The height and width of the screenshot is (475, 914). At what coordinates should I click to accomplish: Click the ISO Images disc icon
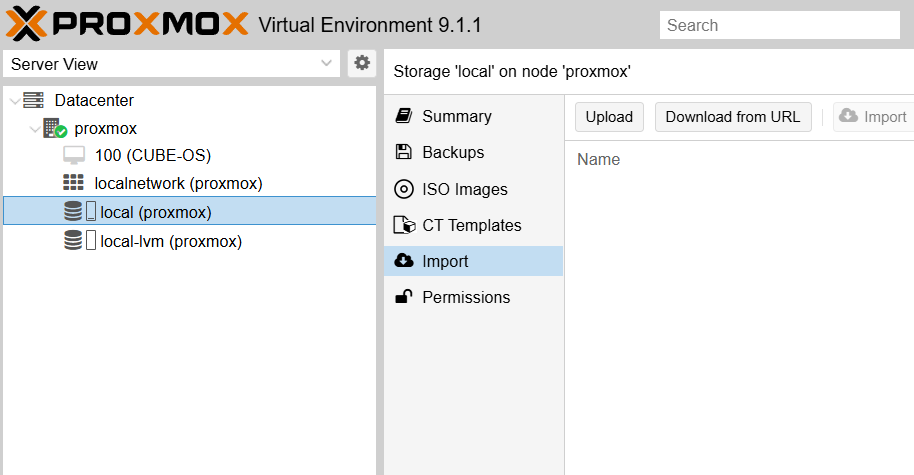pyautogui.click(x=404, y=189)
